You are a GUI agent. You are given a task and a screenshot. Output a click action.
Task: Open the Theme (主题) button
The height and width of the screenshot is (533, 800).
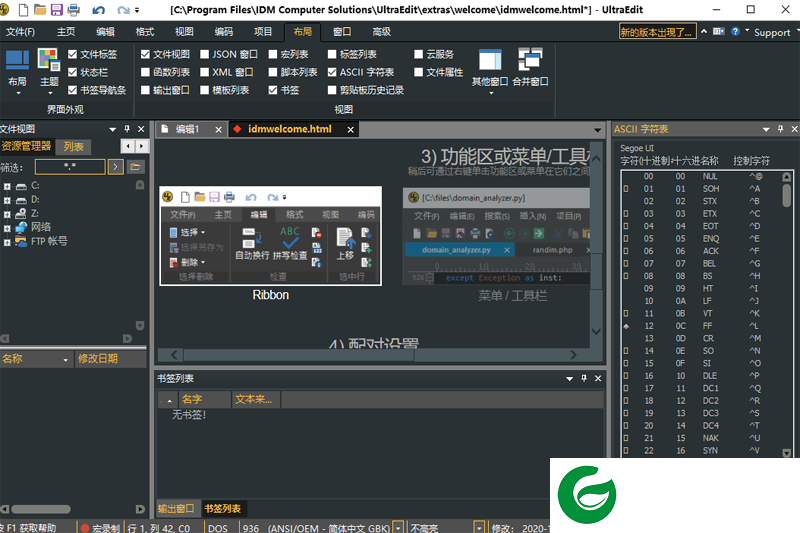click(x=49, y=71)
